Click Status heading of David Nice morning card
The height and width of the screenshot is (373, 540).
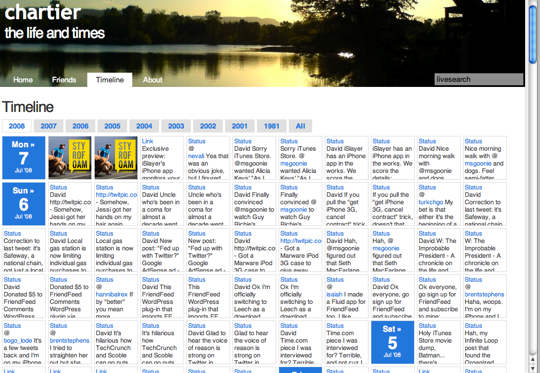tap(427, 141)
